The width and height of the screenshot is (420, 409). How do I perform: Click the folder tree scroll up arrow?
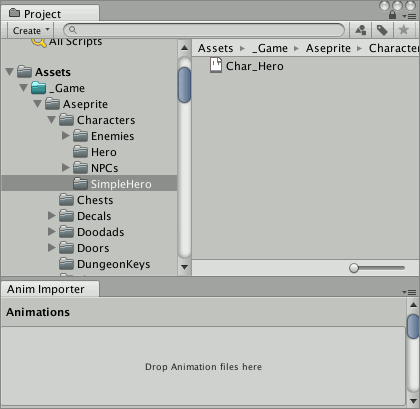point(184,48)
